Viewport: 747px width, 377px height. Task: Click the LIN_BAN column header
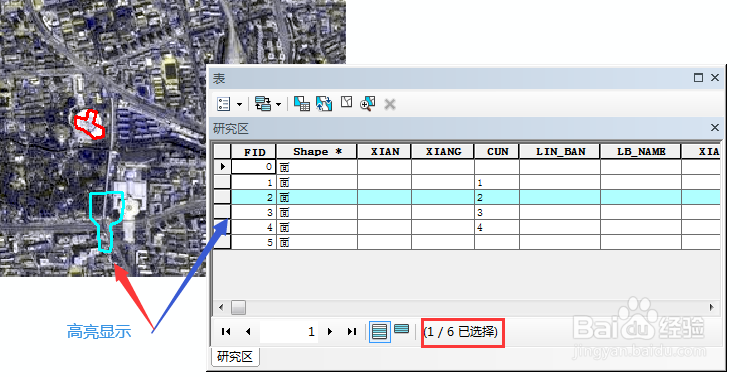pos(560,152)
